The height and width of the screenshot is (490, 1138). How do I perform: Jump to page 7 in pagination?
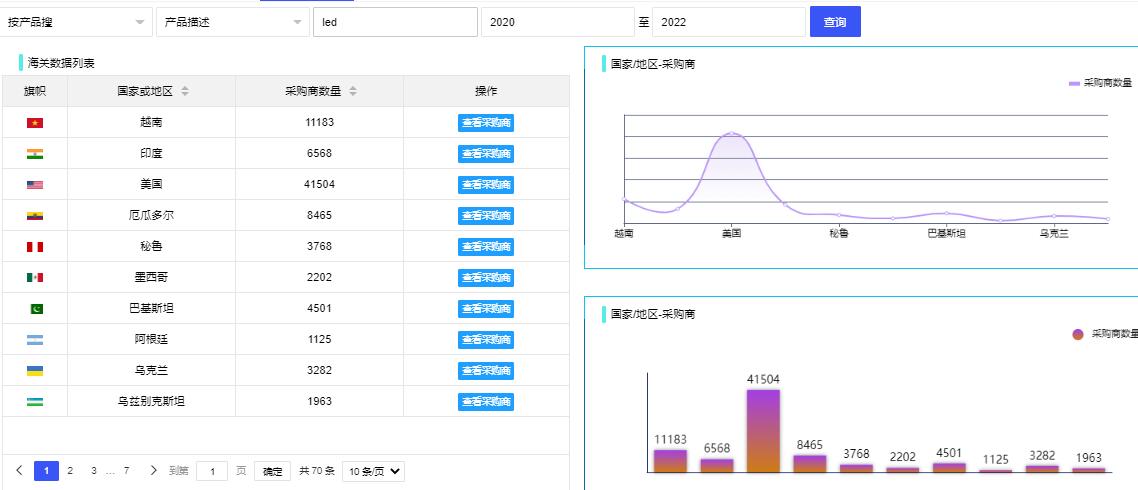coord(126,471)
